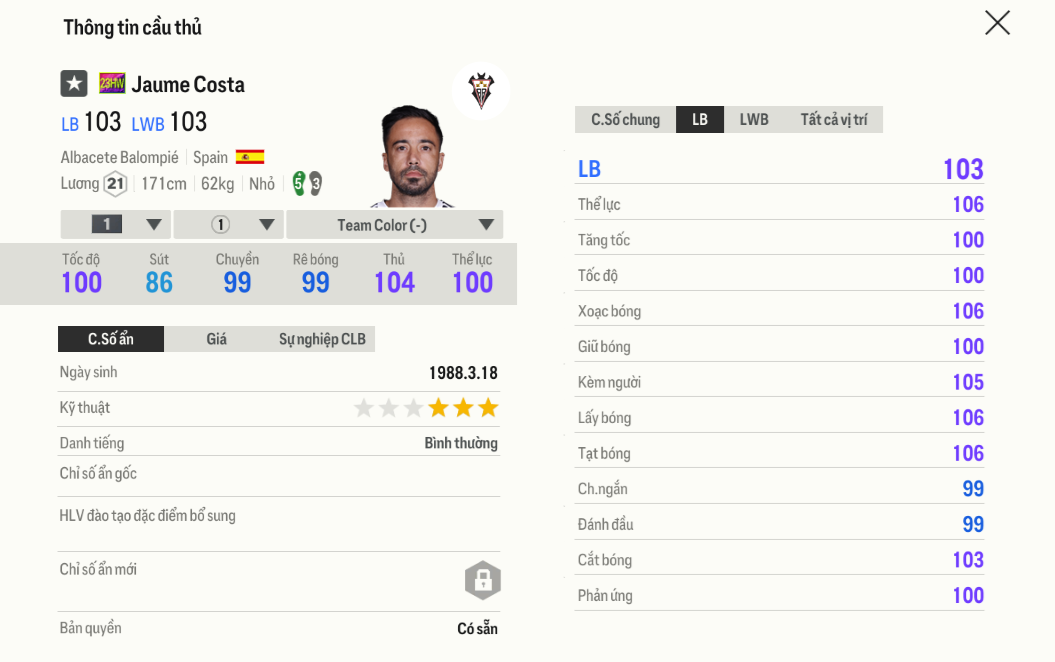The width and height of the screenshot is (1055, 662).
Task: Open the level 1 dropdown
Action: pyautogui.click(x=115, y=224)
